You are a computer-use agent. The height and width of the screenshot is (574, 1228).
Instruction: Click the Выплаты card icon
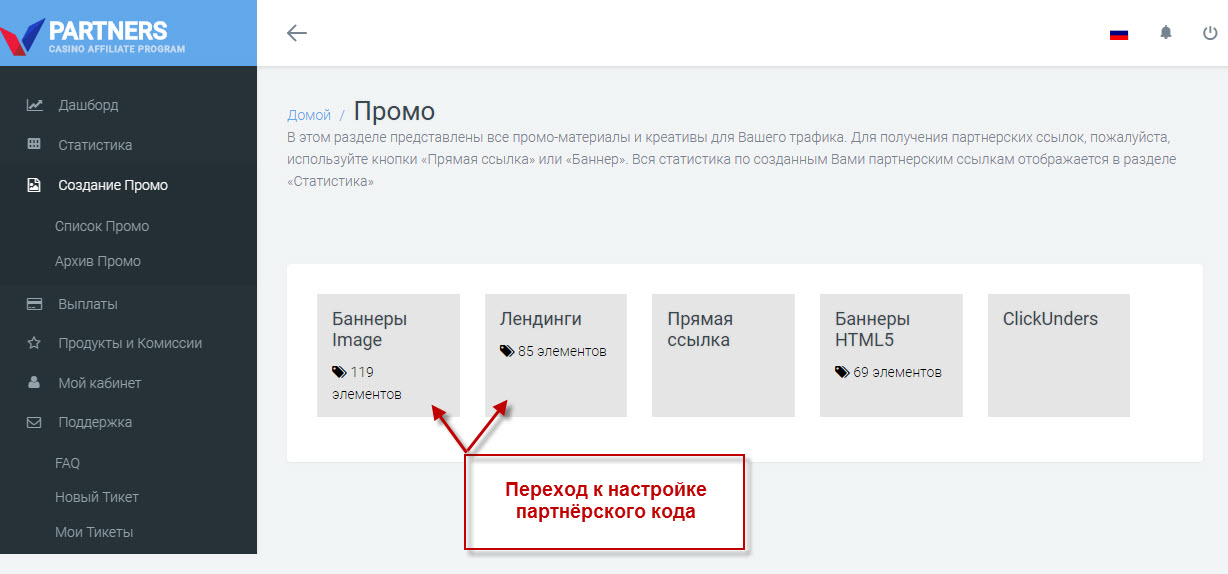pos(34,304)
